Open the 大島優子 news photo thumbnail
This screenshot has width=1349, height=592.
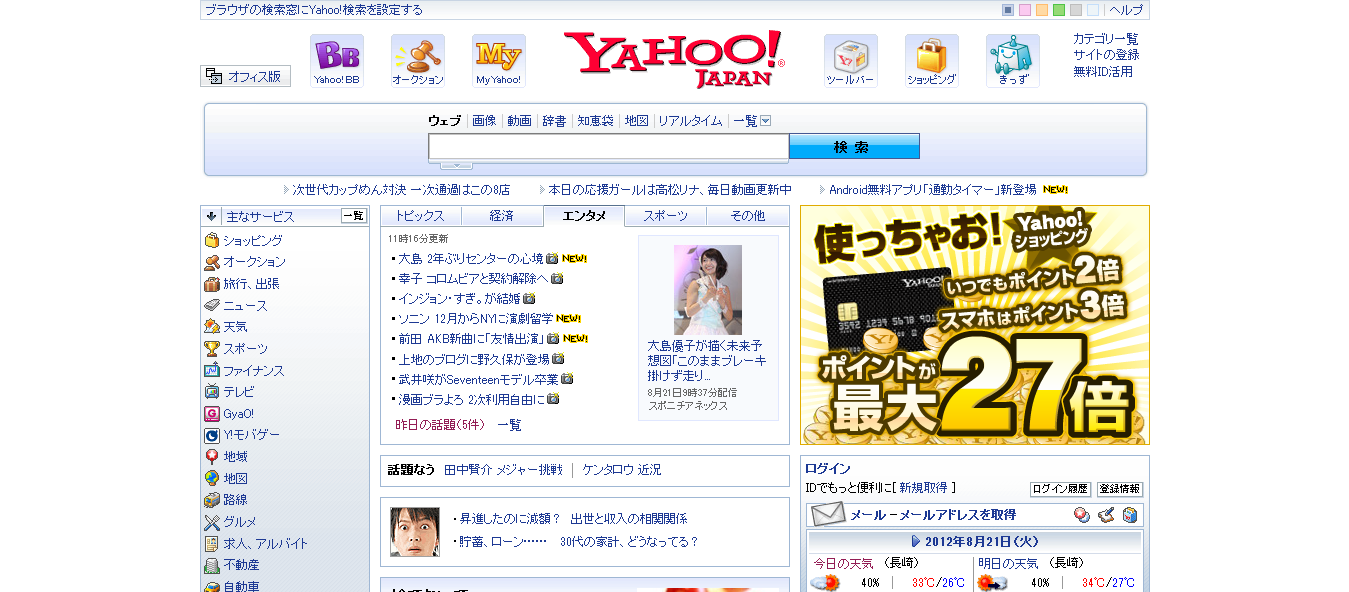point(708,290)
